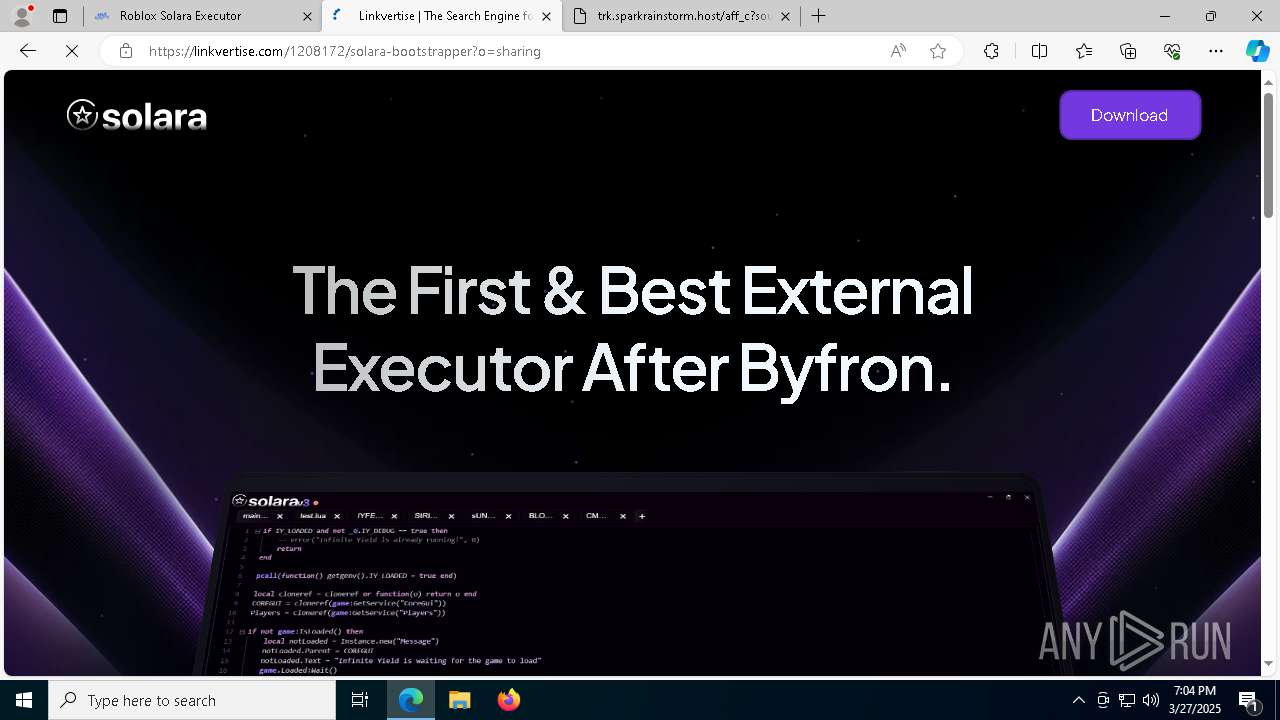Open Edge Settings and more menu
The image size is (1280, 720).
point(1216,51)
